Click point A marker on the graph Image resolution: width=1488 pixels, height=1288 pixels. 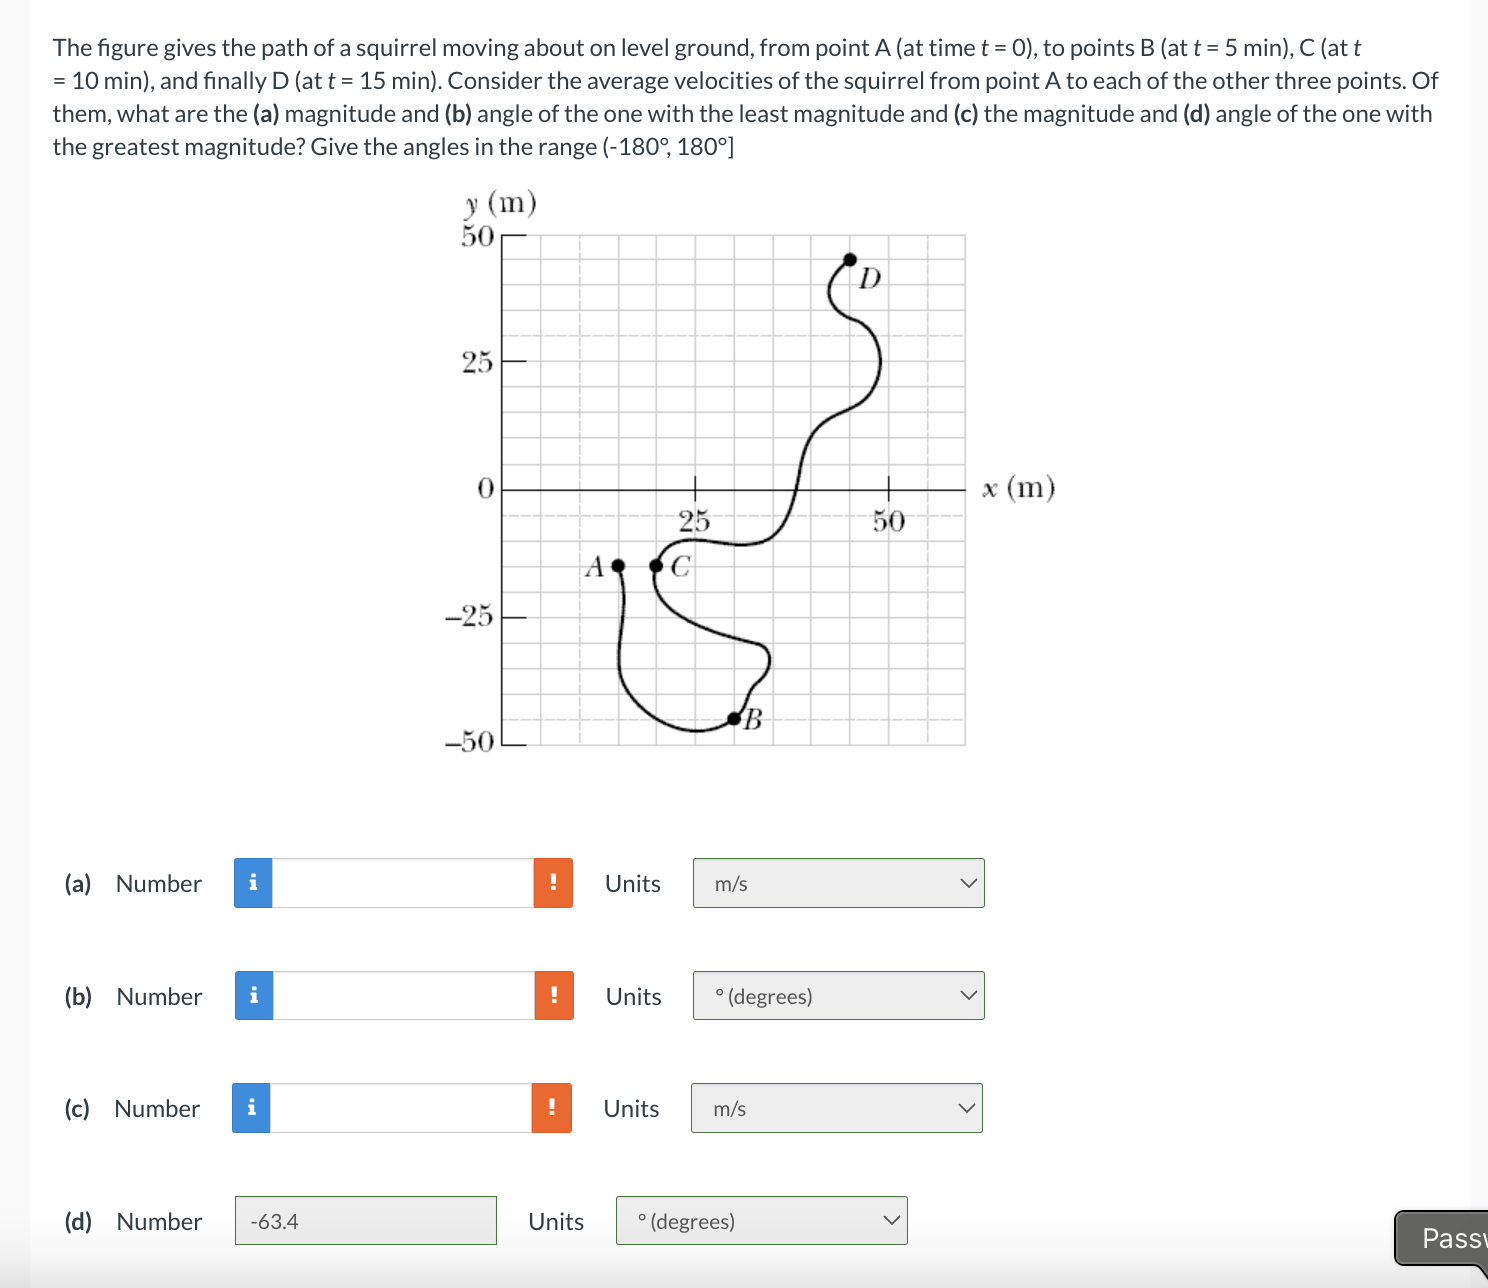pyautogui.click(x=617, y=565)
